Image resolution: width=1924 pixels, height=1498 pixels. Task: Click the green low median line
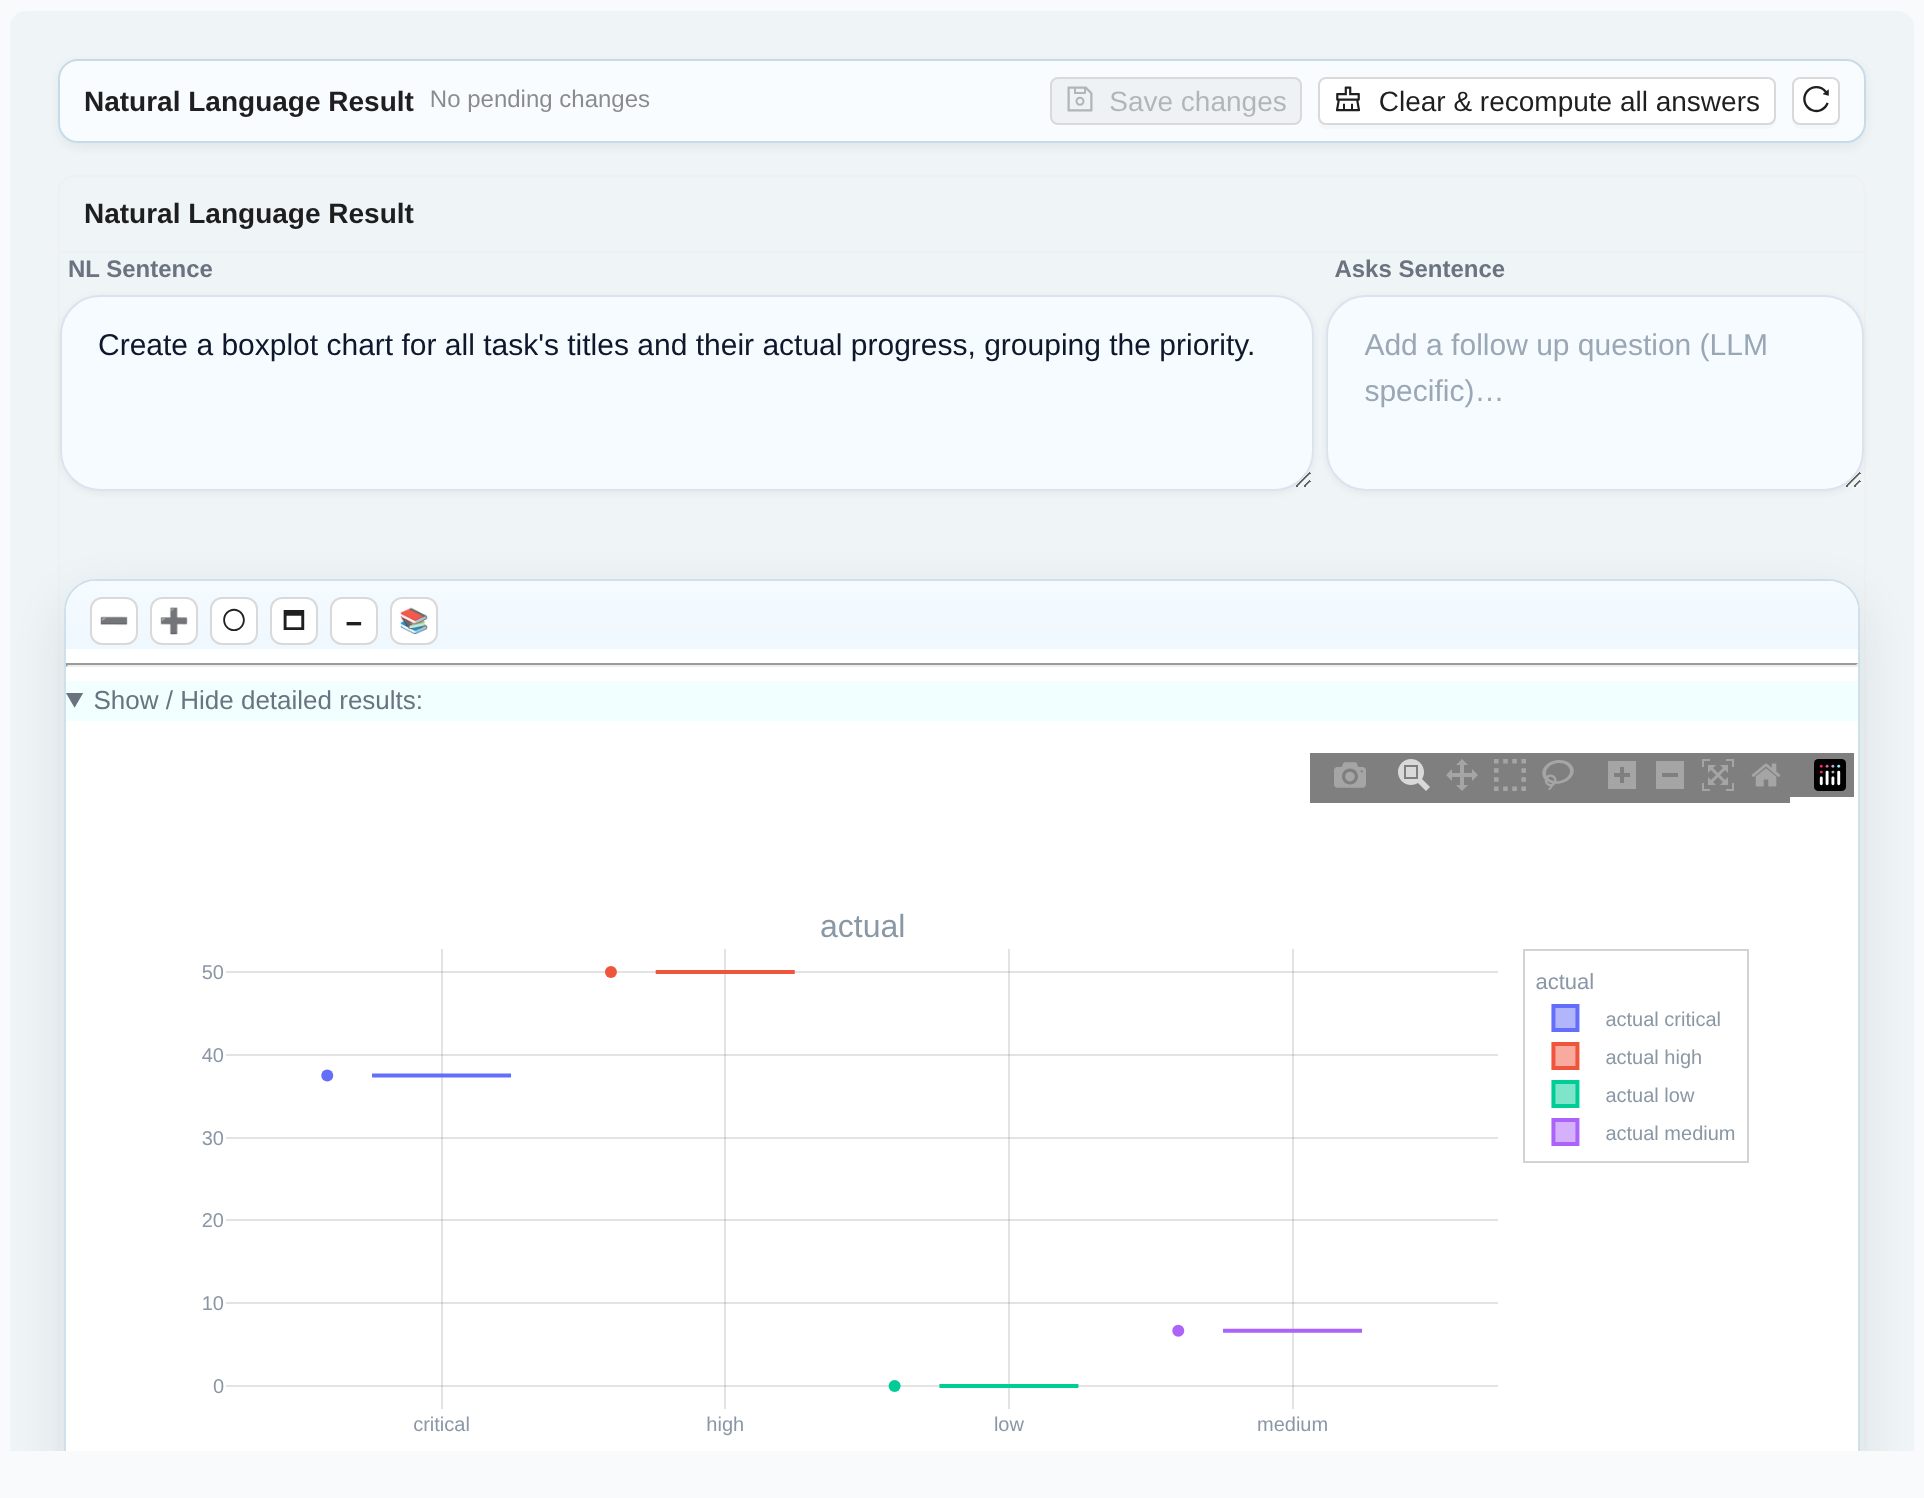click(1009, 1386)
